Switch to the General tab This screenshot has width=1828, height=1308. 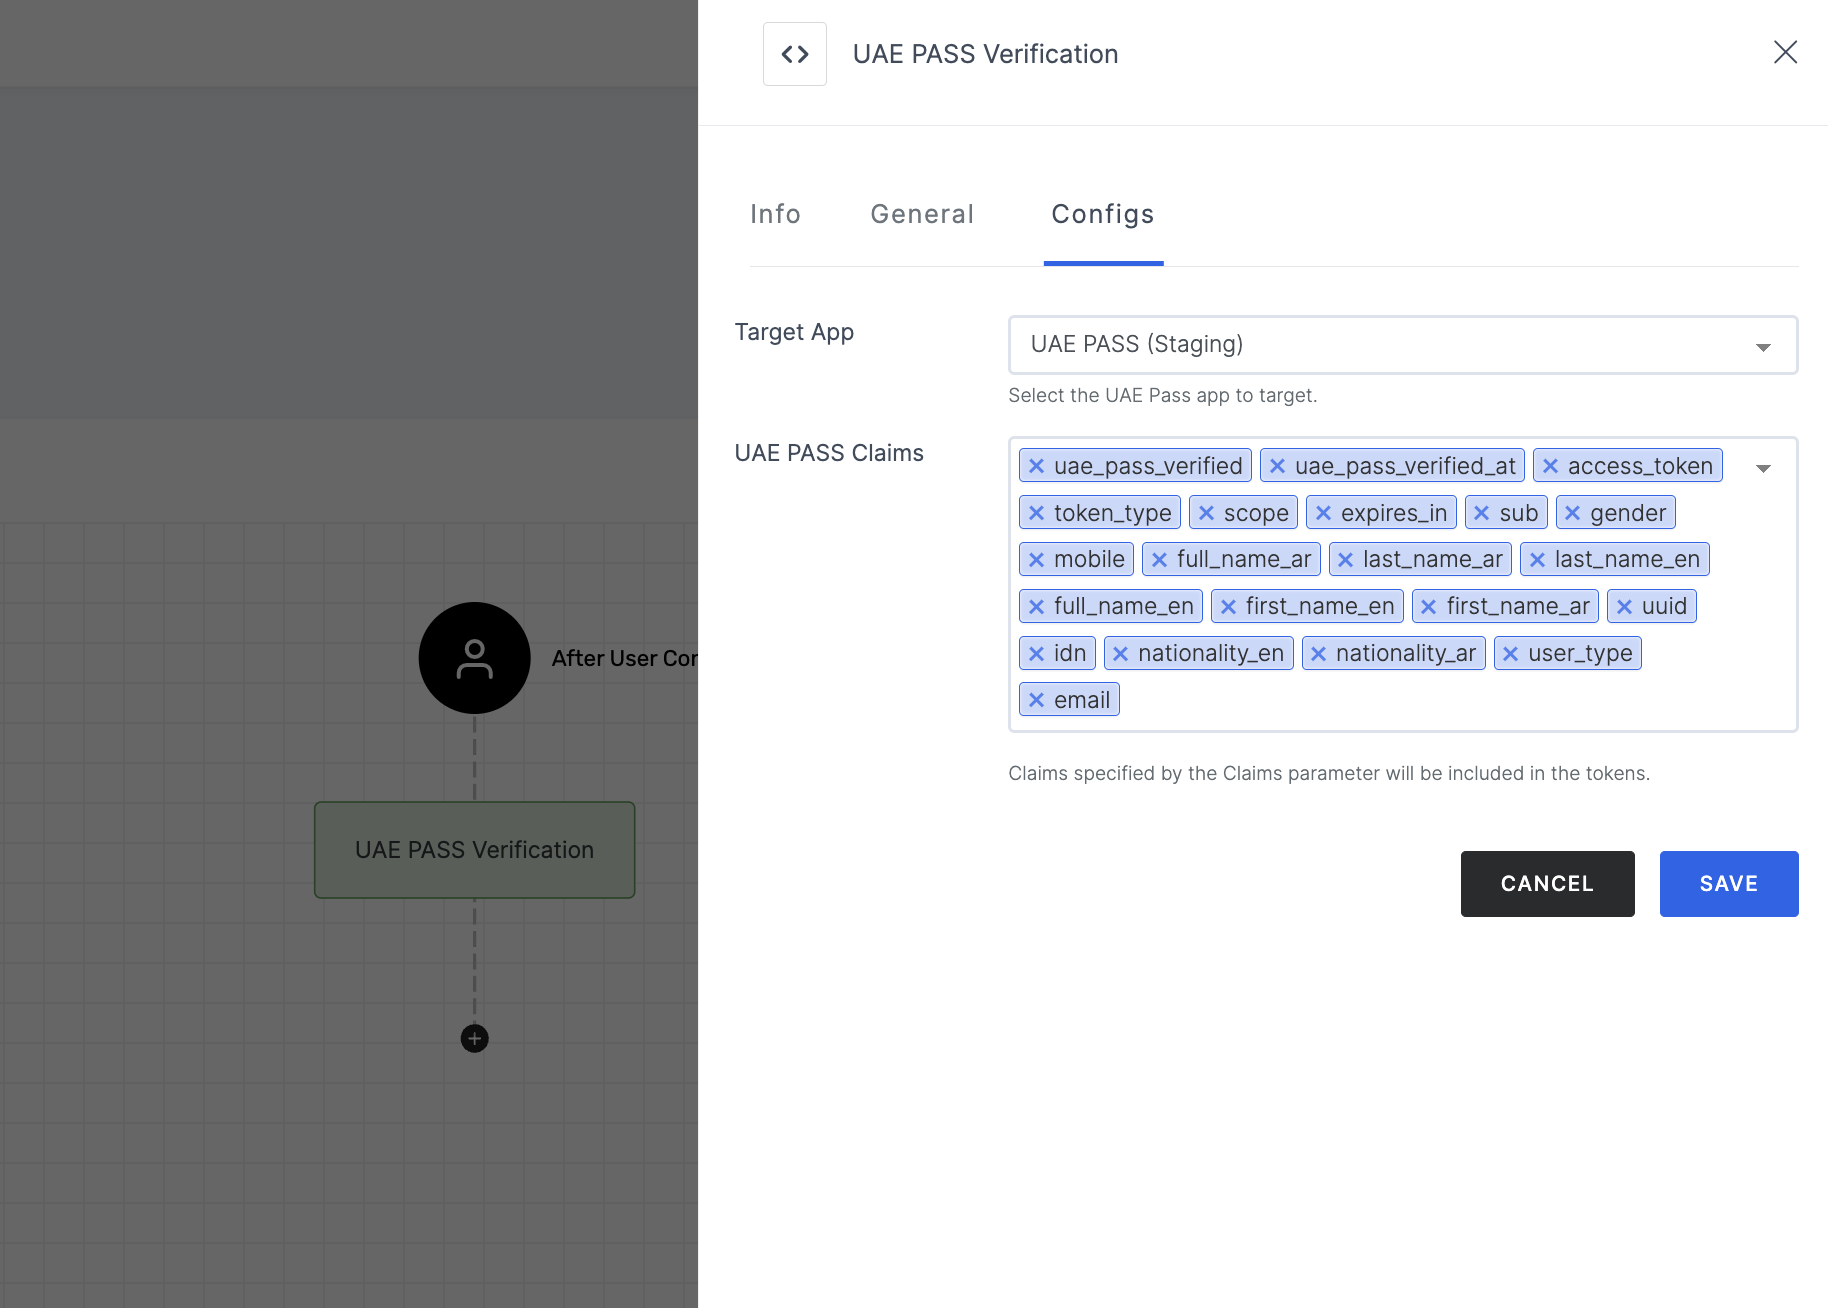click(x=922, y=214)
